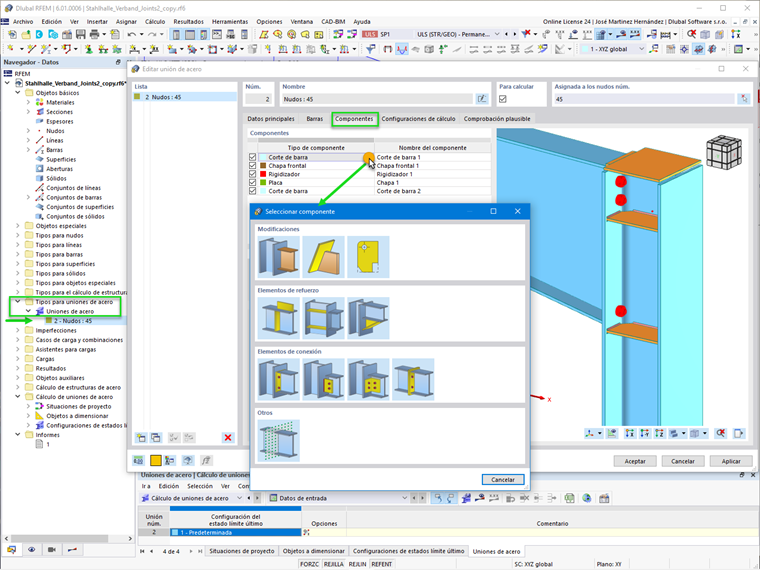Viewport: 760px width, 570px height.
Task: Click Cancelar in Editar unión de acero
Action: tap(682, 461)
